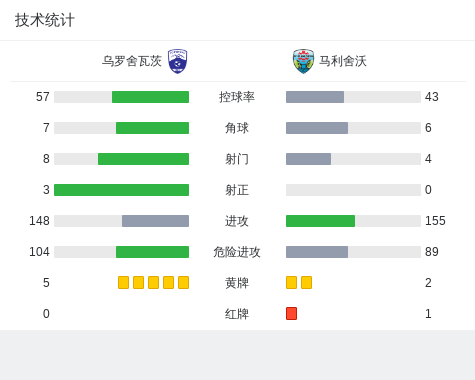Viewport: 475px width, 380px height.
Task: Click the green possession bar showing 57
Action: coord(150,97)
